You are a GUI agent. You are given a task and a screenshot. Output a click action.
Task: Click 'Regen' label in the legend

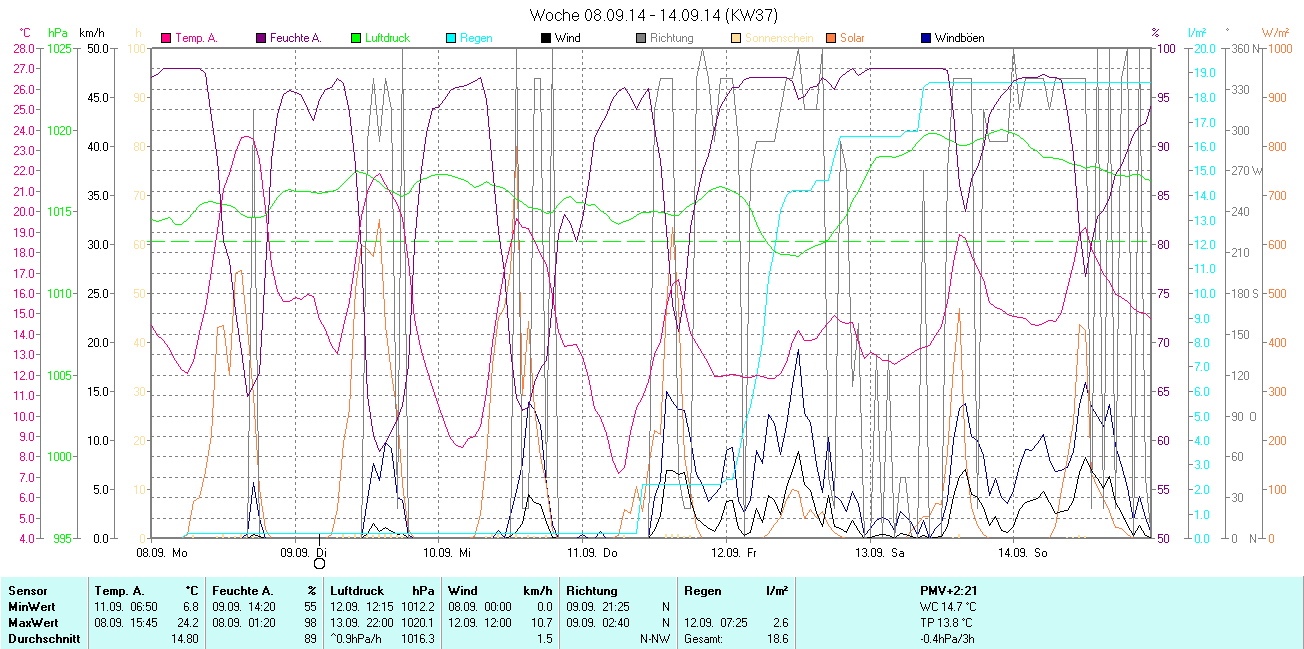[x=476, y=38]
